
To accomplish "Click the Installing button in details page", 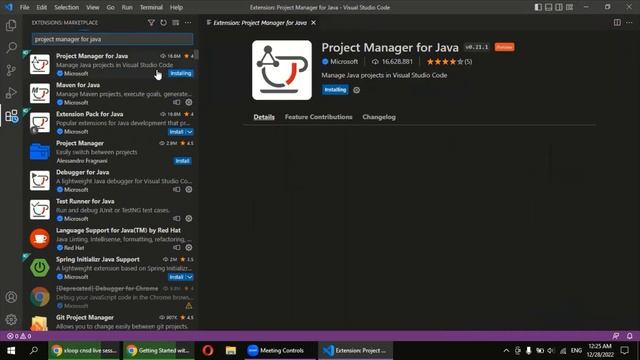I will [335, 90].
